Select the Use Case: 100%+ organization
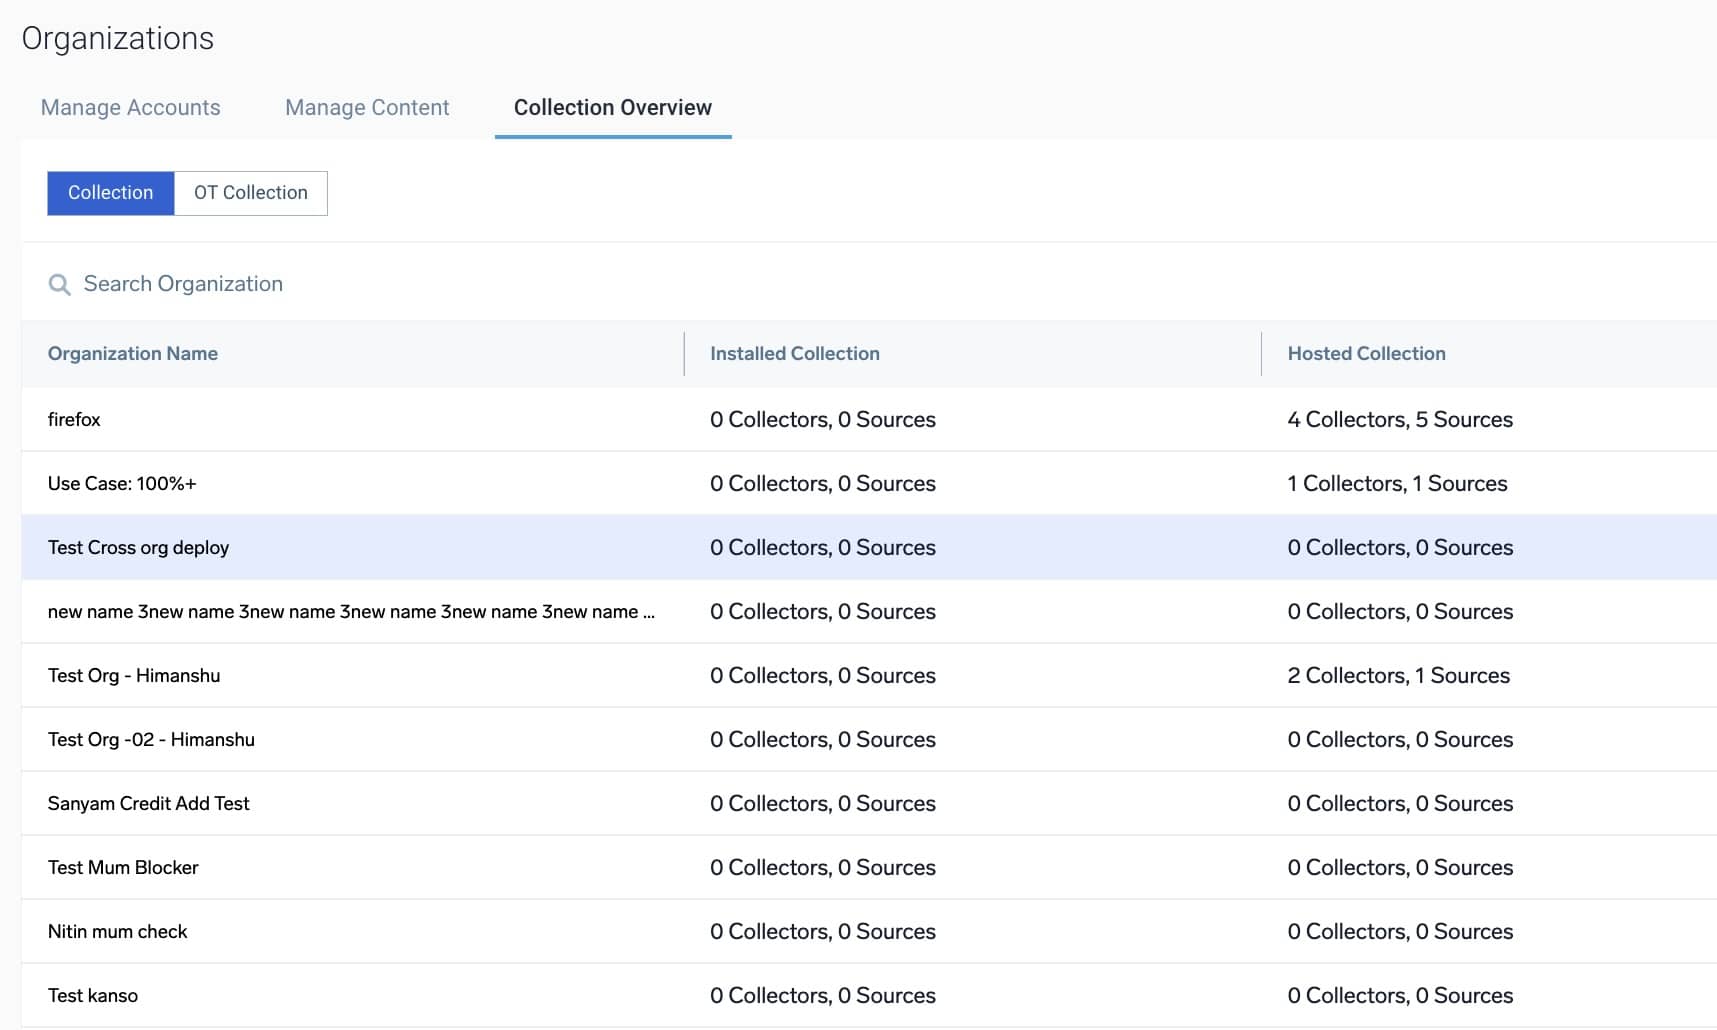This screenshot has height=1030, width=1717. (122, 483)
